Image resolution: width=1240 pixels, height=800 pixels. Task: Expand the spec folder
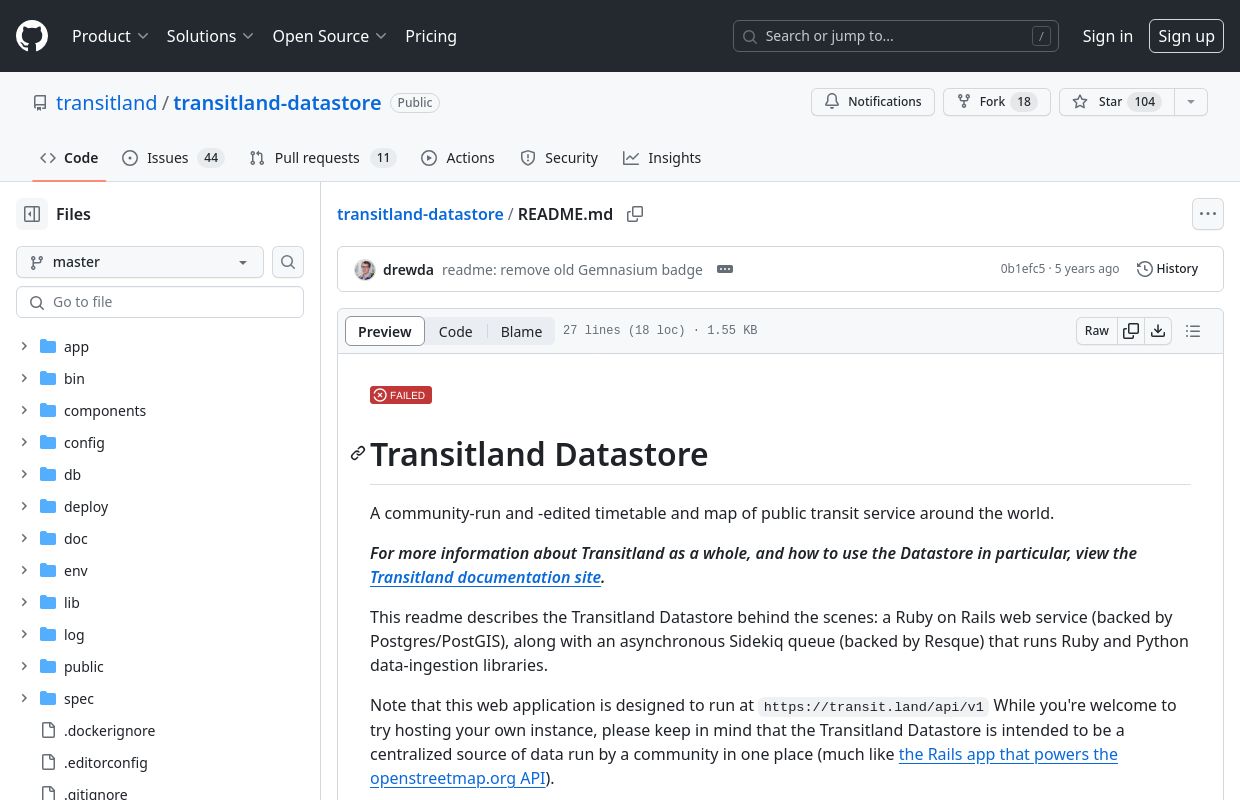[x=24, y=698]
